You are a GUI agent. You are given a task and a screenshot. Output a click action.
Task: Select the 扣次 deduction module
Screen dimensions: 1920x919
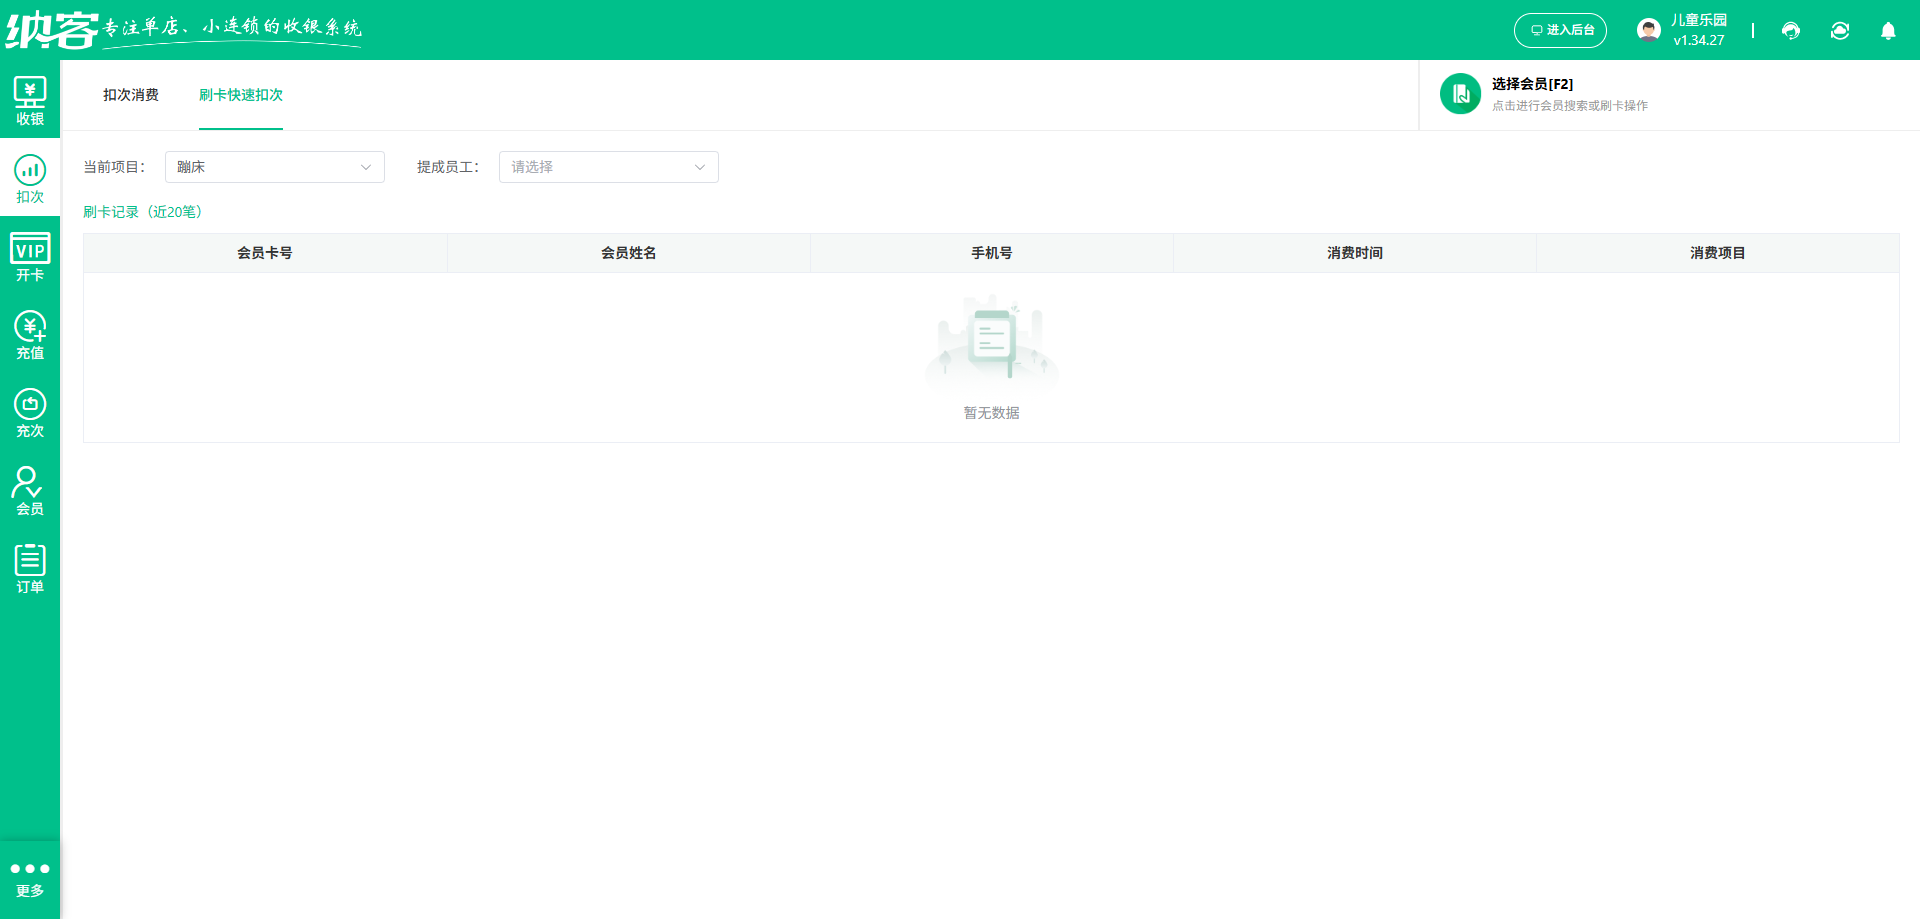30,178
